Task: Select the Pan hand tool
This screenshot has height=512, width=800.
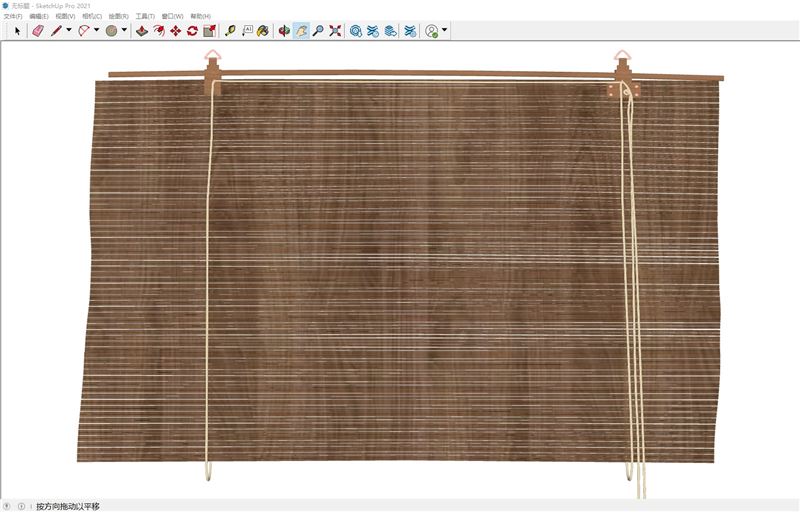Action: [301, 31]
